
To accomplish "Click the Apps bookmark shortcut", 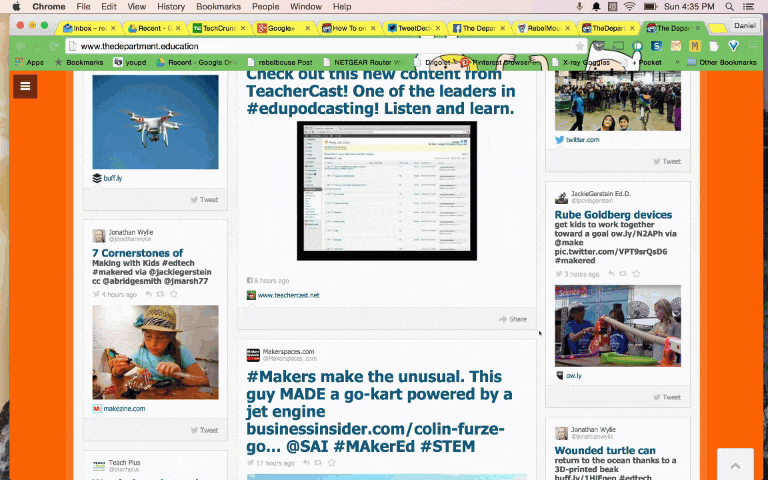I will click(29, 62).
